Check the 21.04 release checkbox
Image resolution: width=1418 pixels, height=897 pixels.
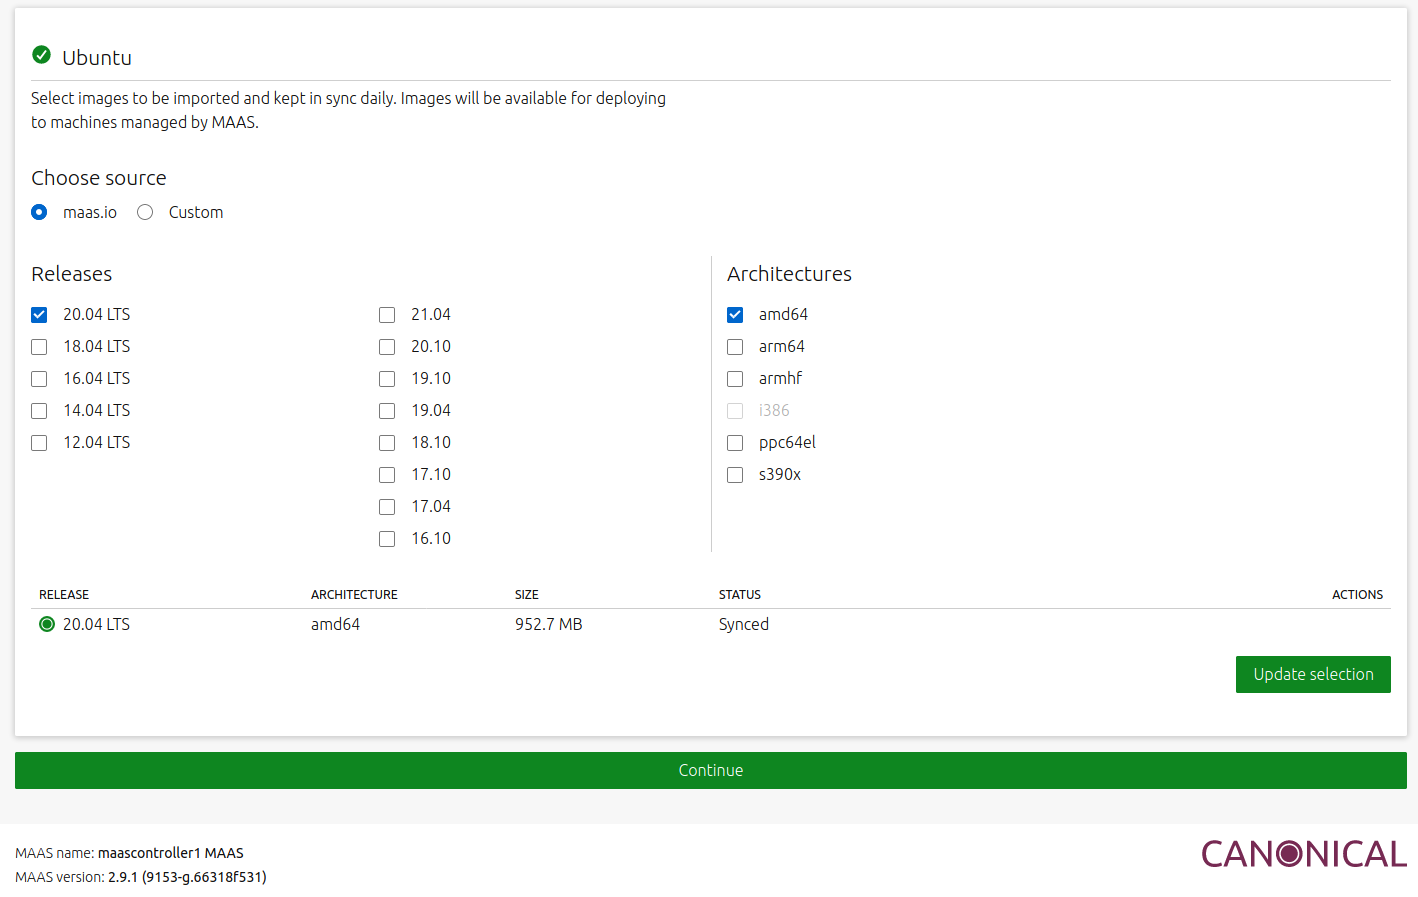pyautogui.click(x=387, y=315)
